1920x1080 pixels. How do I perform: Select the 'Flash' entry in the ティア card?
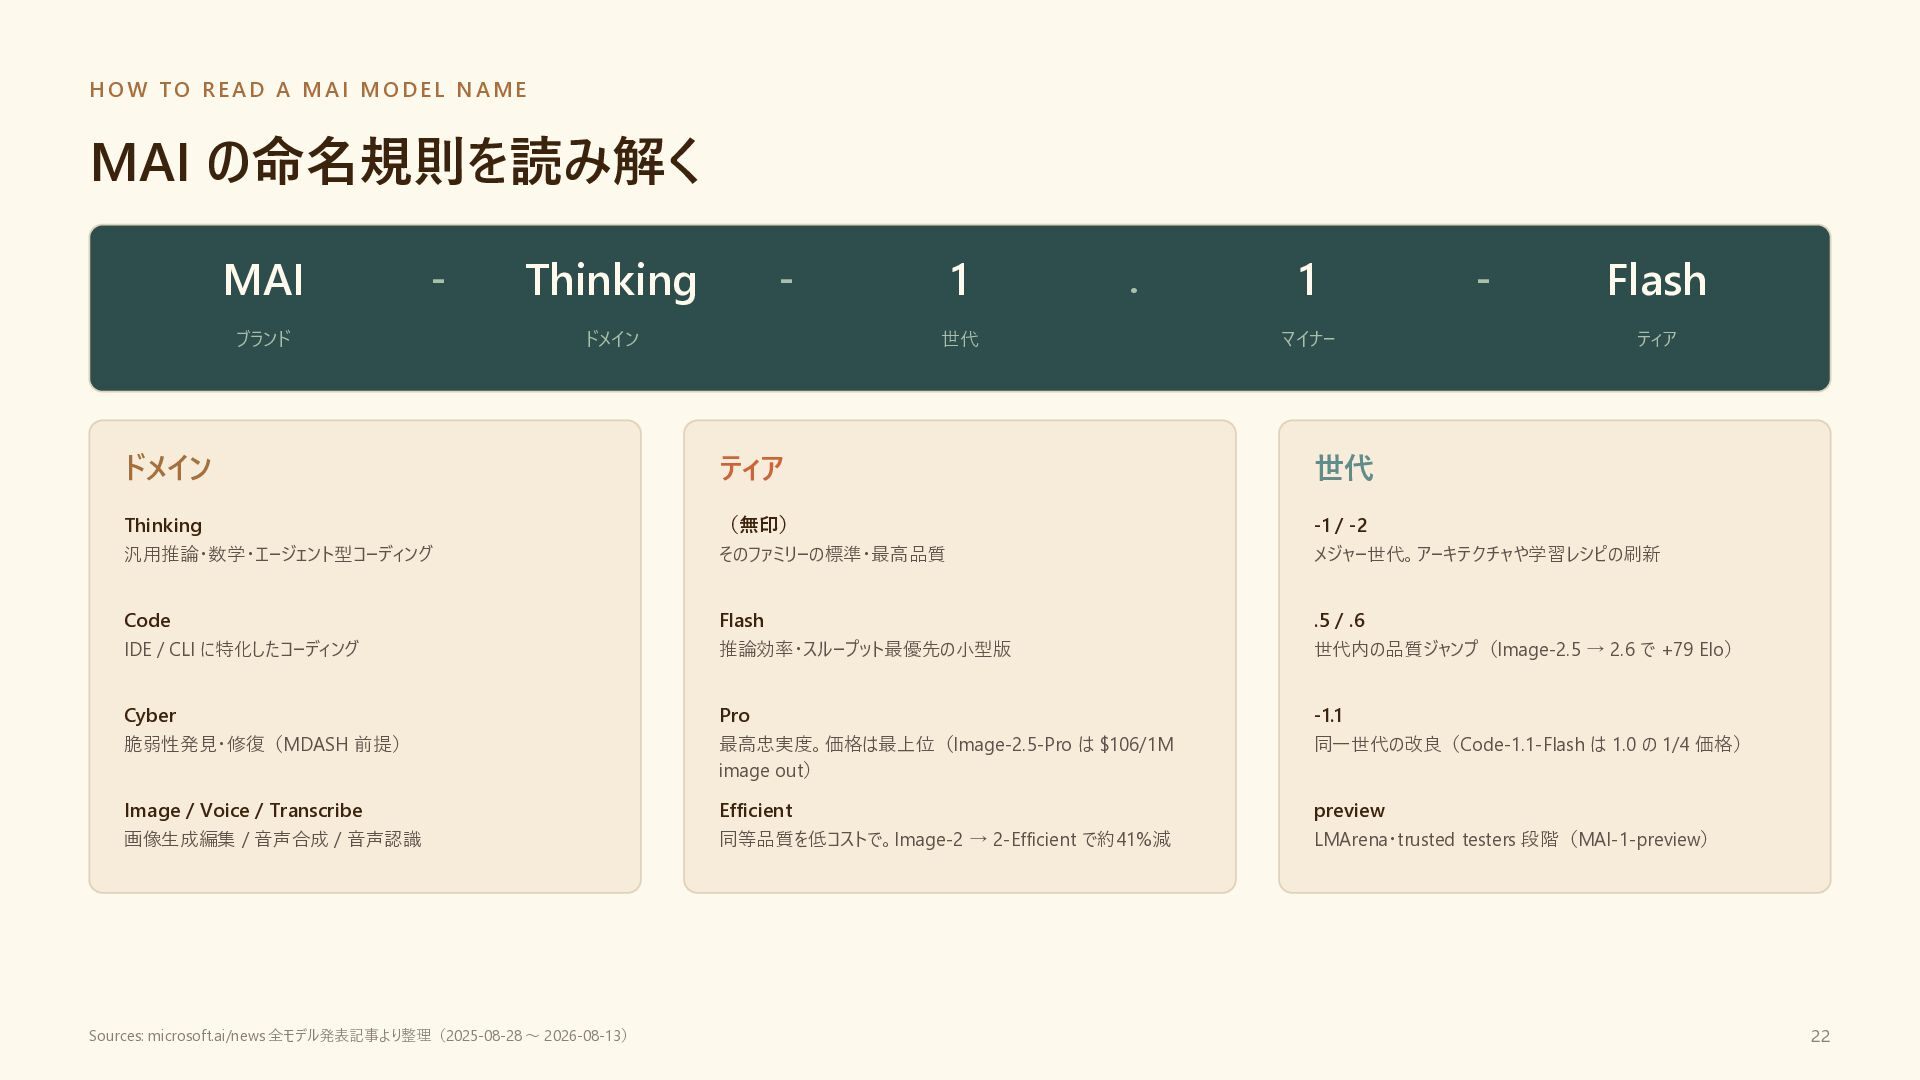[x=741, y=620]
